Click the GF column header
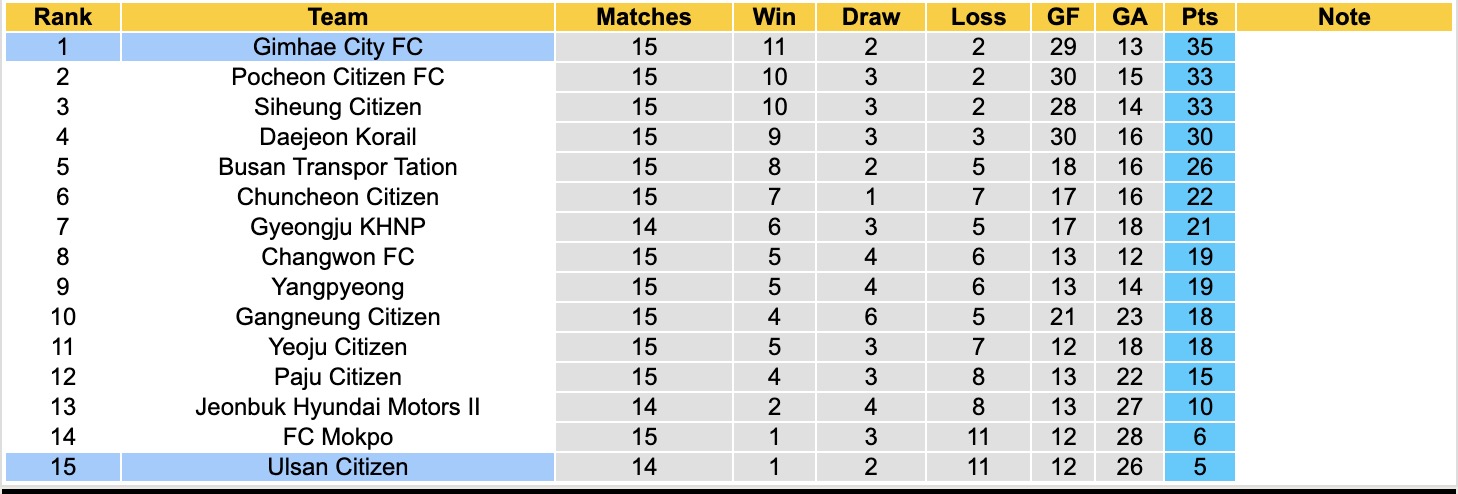Screen dimensions: 1458x494 1064,17
